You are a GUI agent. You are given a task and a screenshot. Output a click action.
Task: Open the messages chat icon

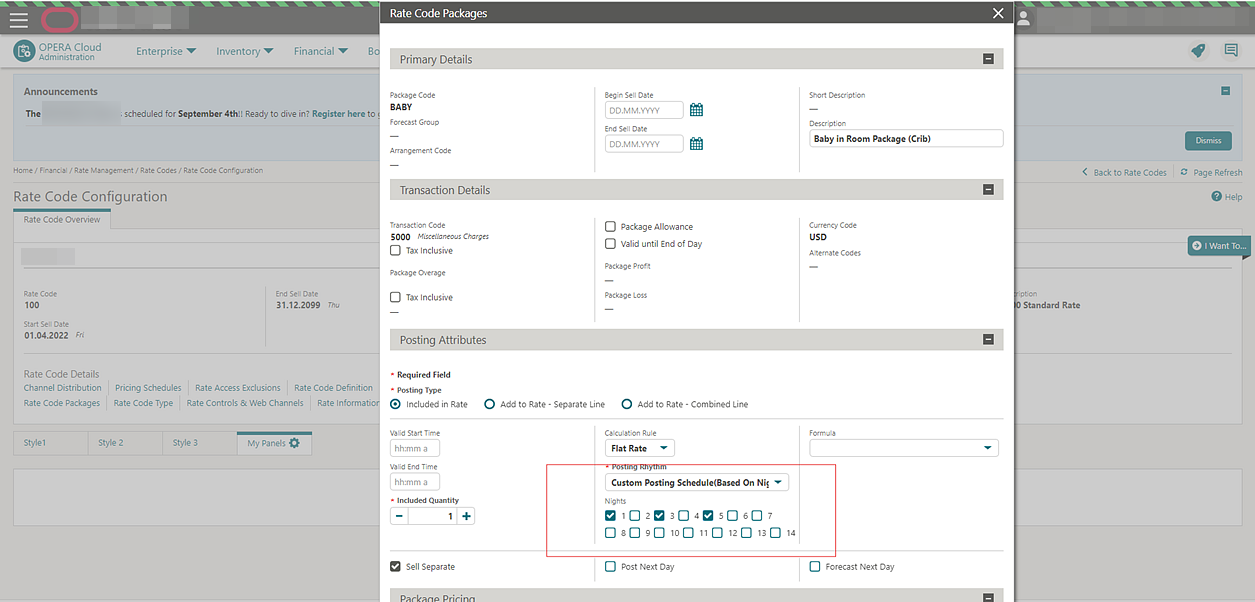pos(1231,51)
